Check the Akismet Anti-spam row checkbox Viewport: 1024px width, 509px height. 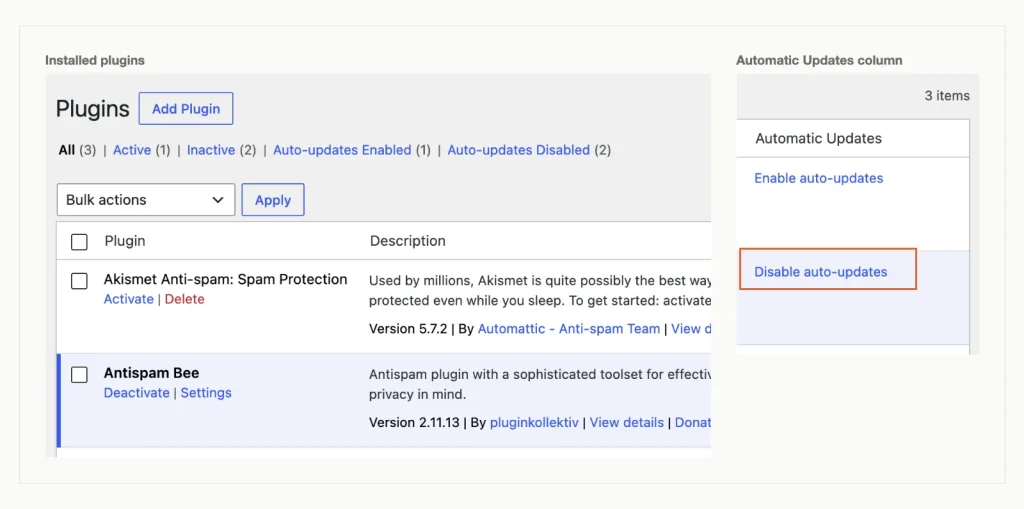[79, 281]
